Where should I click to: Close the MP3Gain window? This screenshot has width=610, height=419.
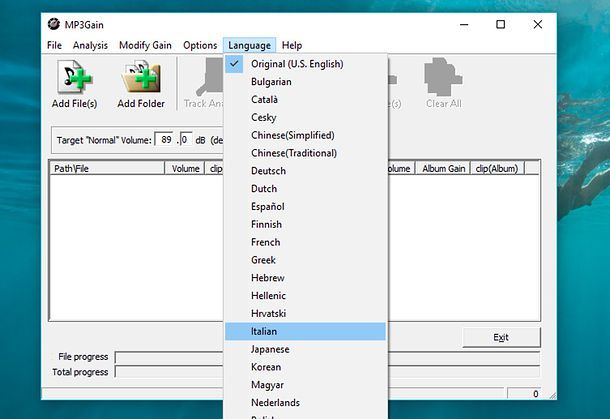coord(538,25)
